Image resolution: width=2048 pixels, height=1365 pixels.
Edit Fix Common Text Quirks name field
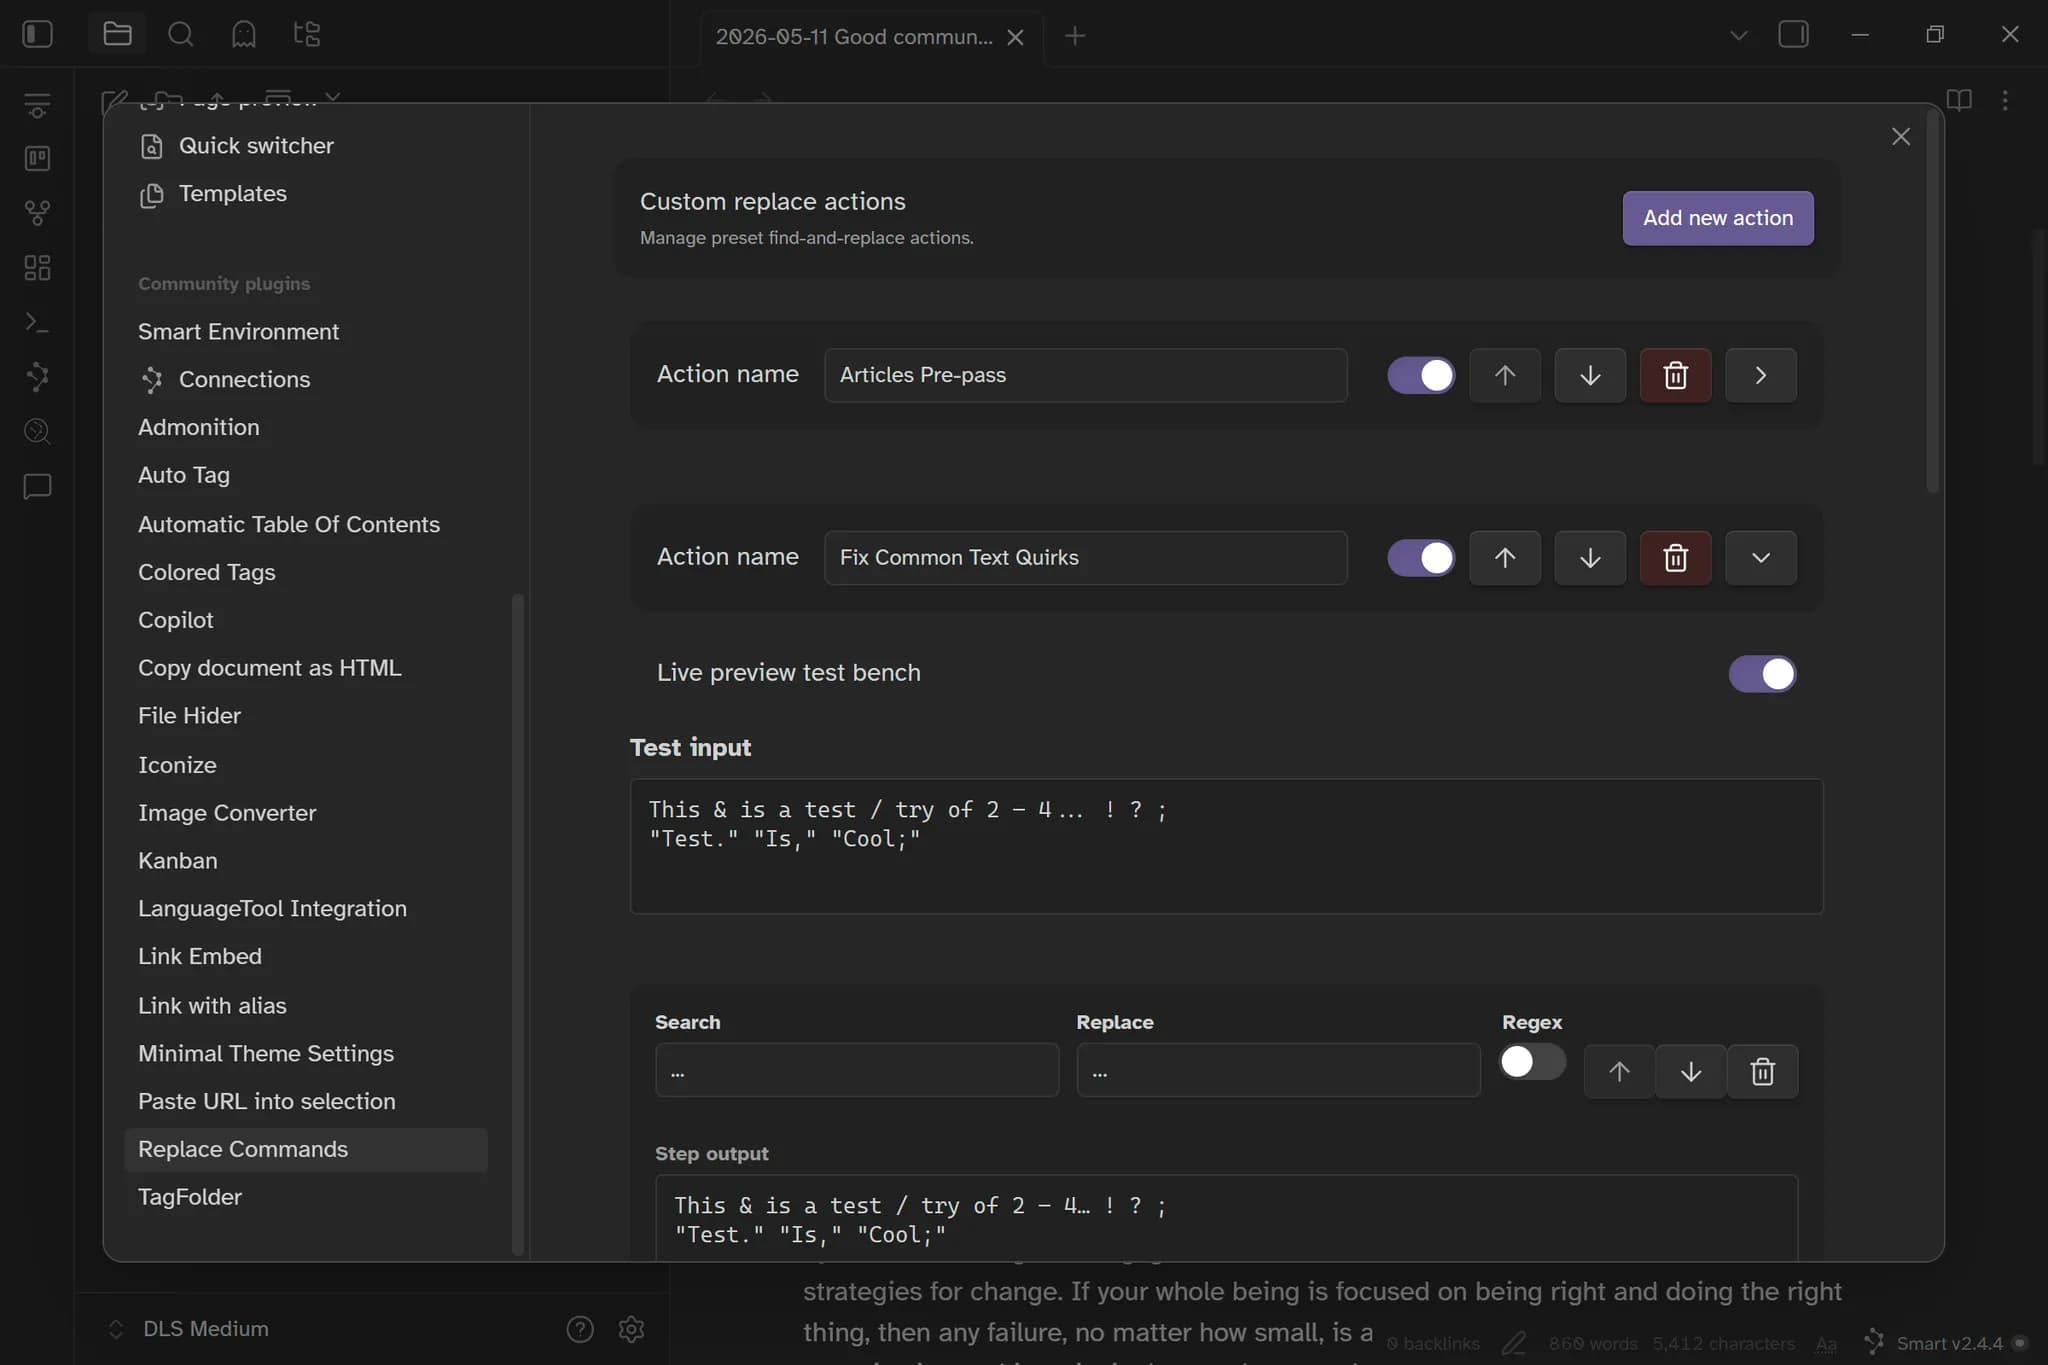tap(1086, 558)
